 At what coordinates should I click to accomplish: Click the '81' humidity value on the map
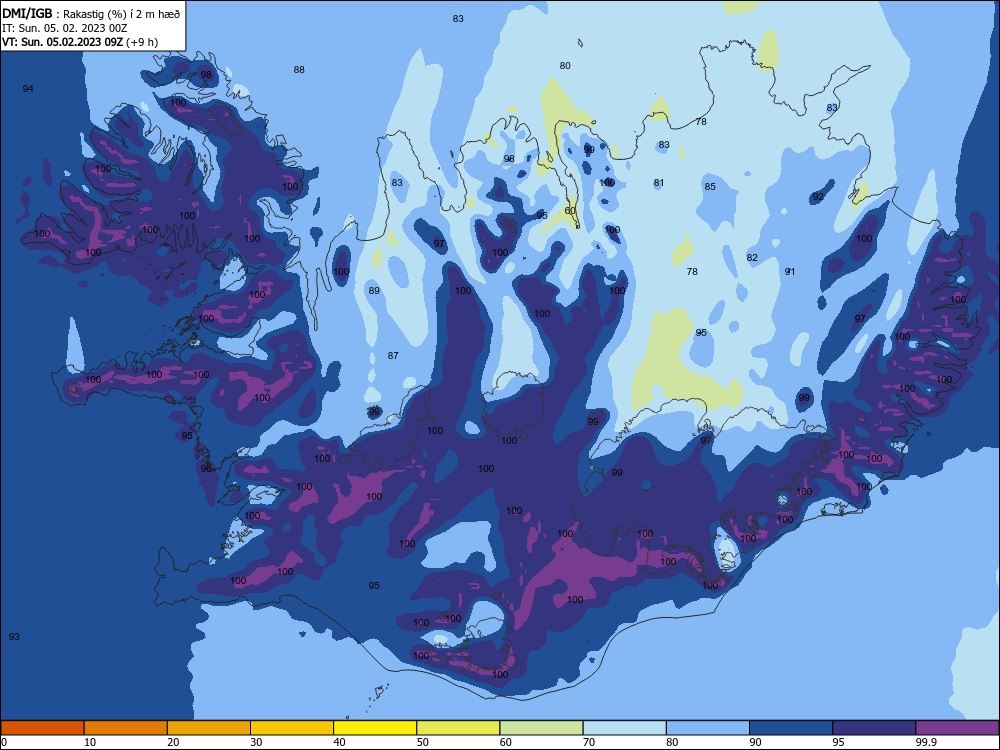(659, 182)
